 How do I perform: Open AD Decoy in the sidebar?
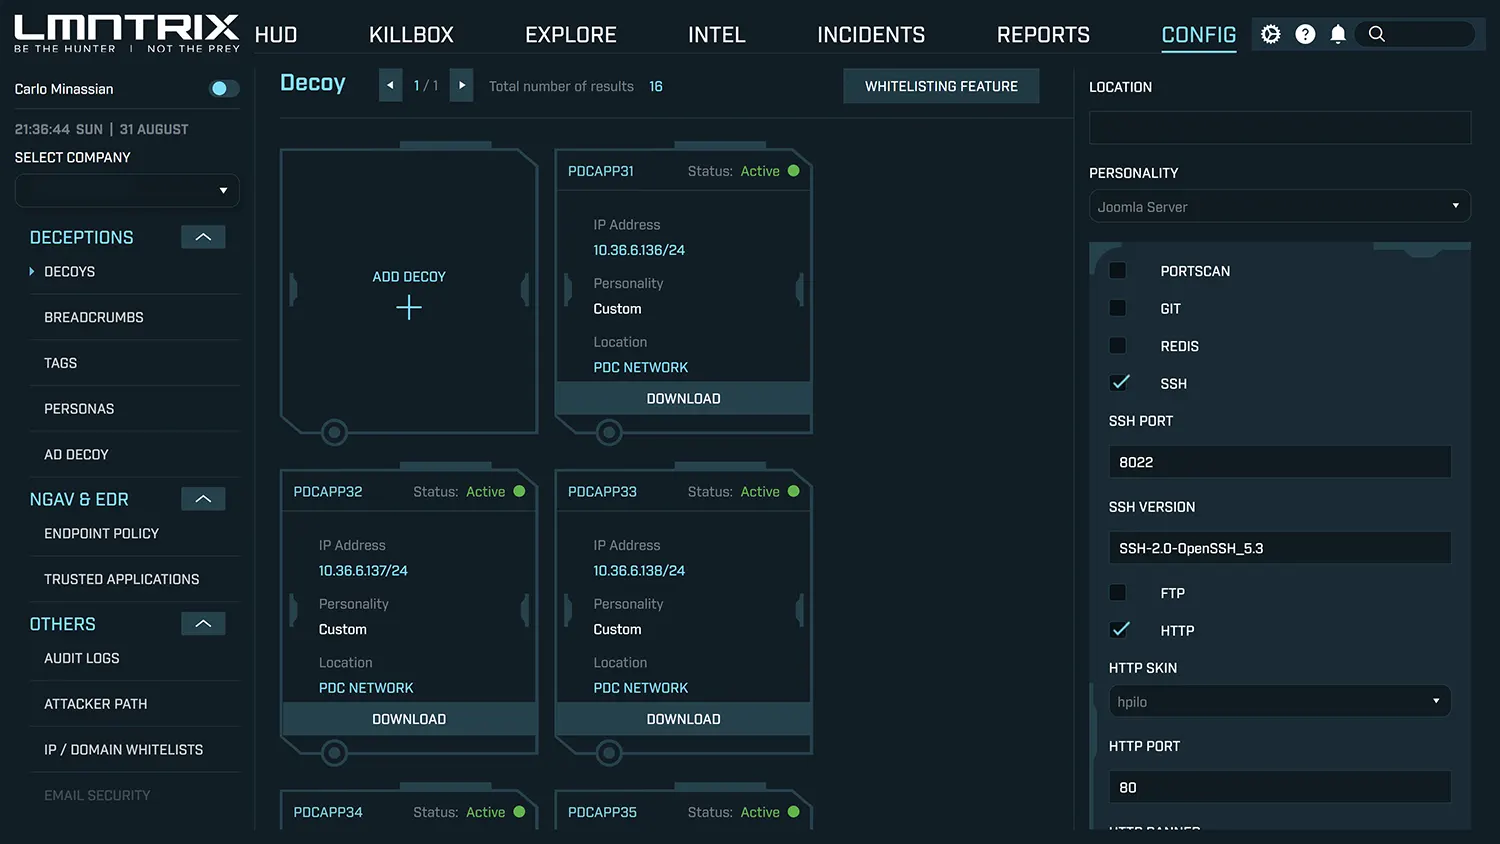pos(76,454)
